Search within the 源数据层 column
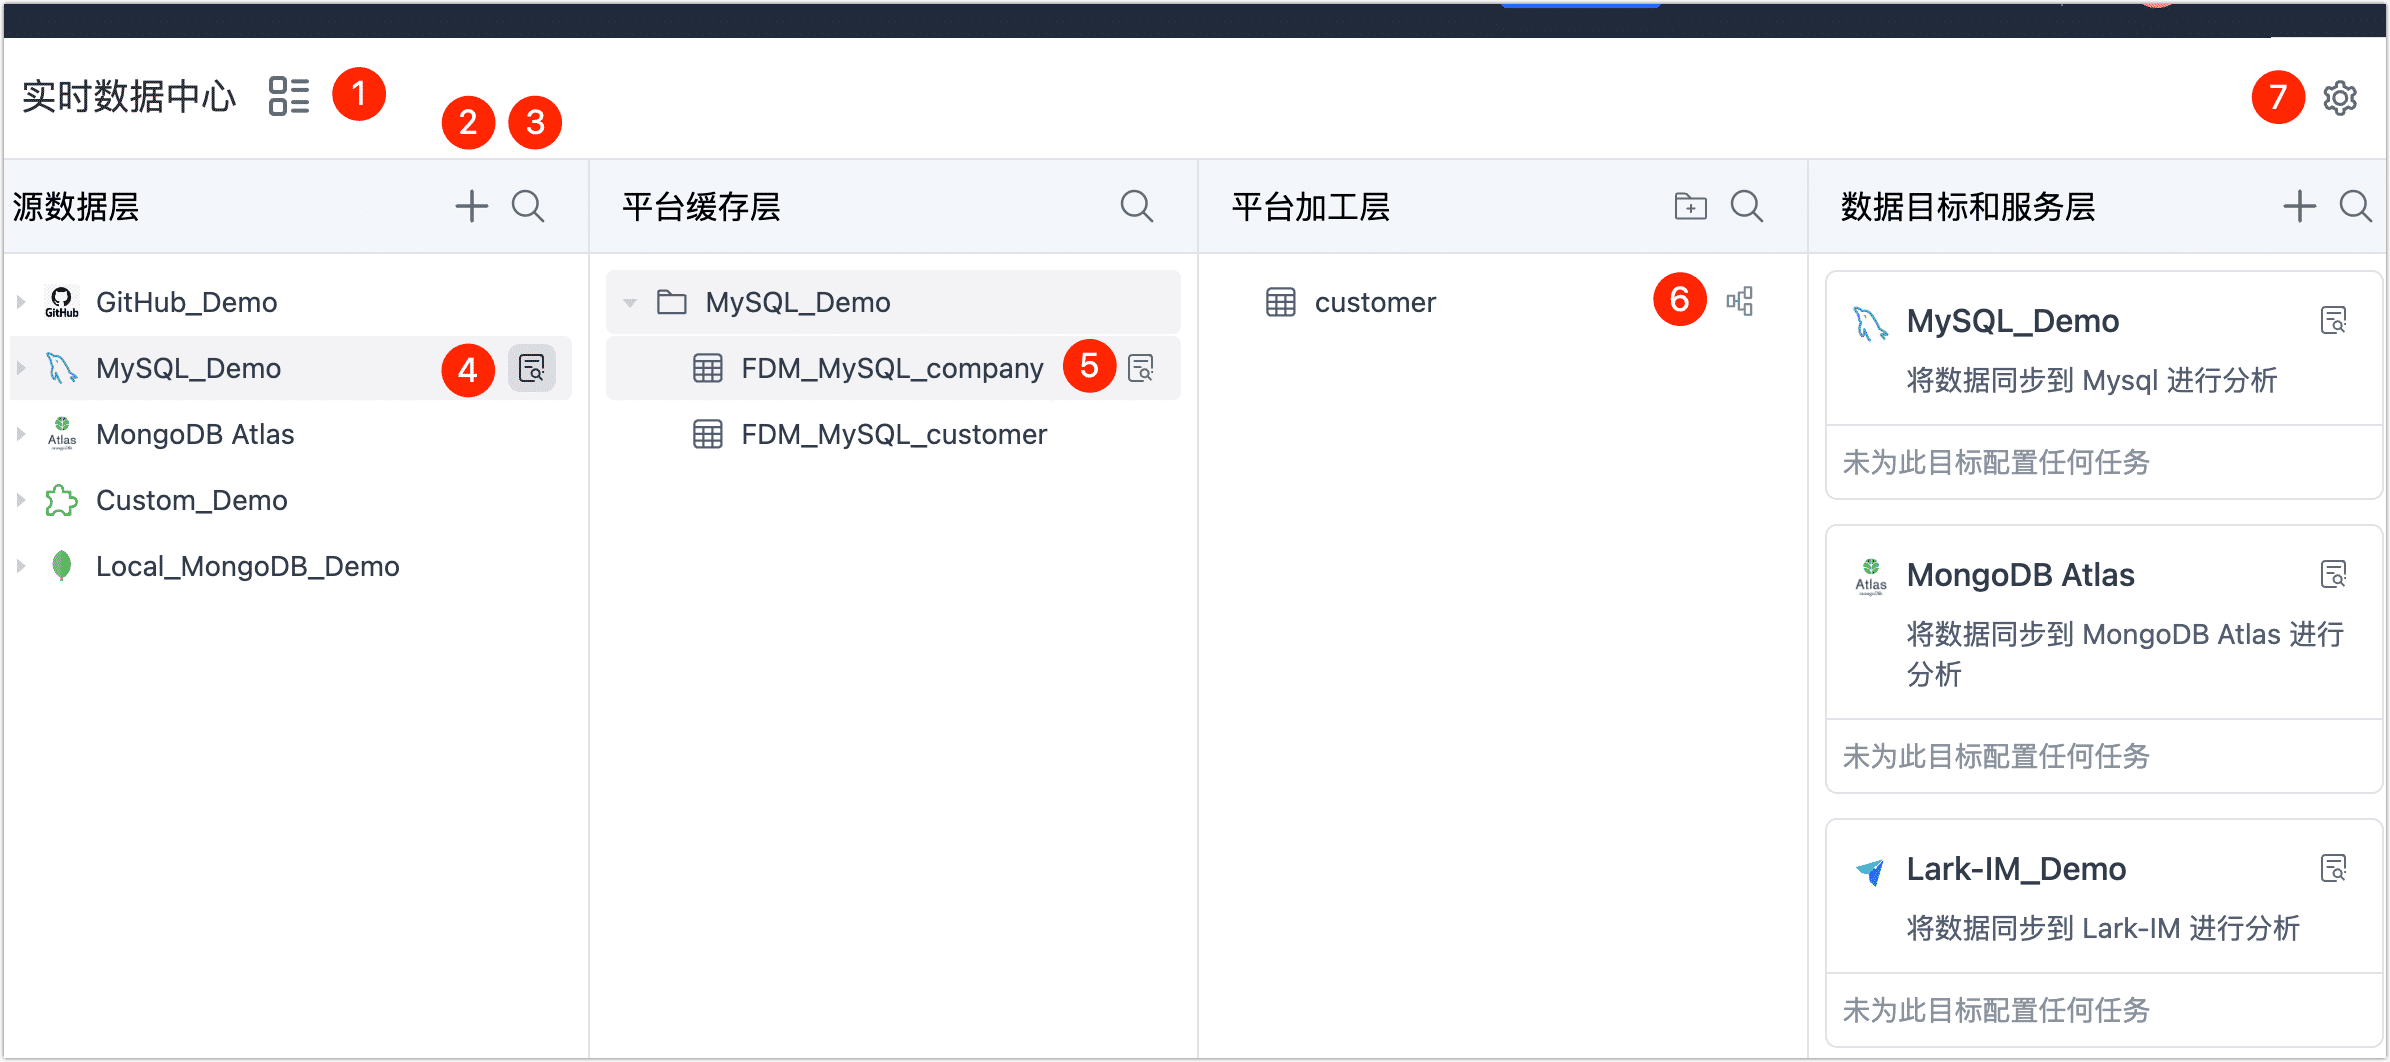 coord(528,207)
